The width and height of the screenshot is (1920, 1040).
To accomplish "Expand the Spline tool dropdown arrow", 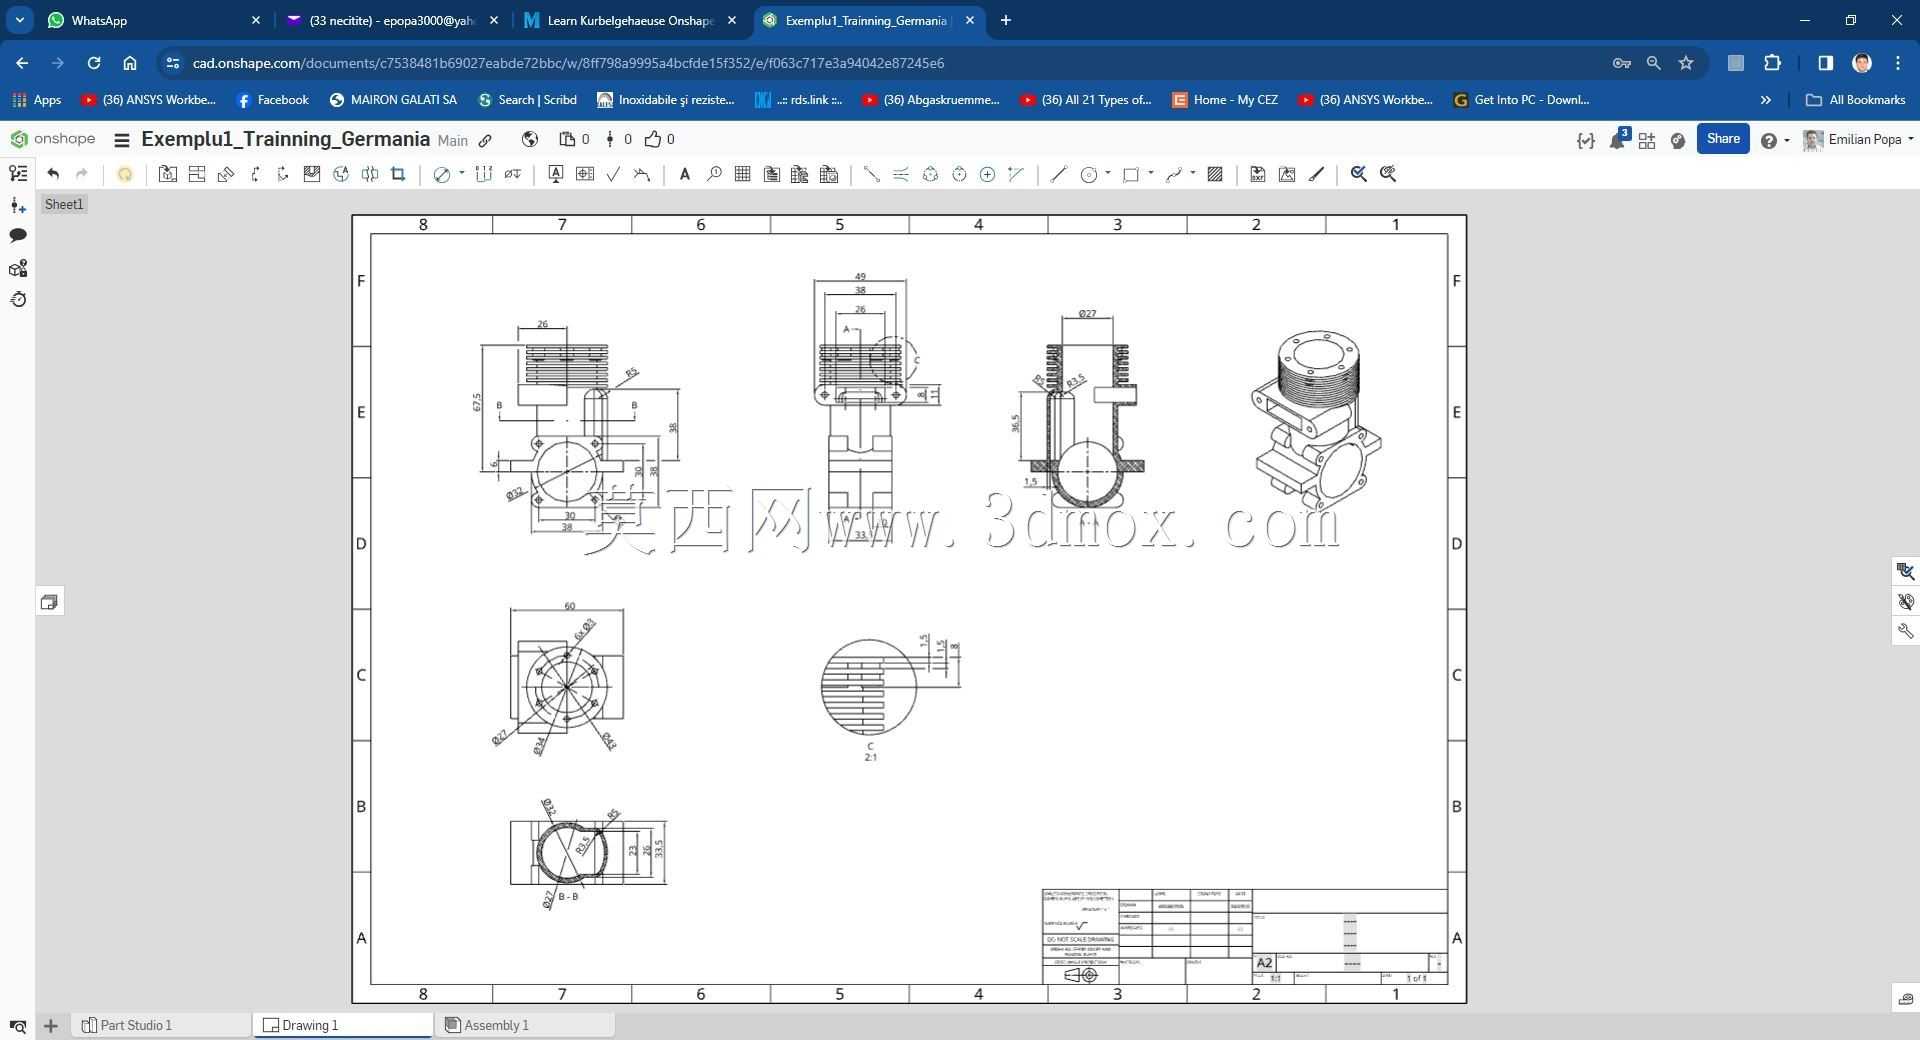I will [1193, 173].
